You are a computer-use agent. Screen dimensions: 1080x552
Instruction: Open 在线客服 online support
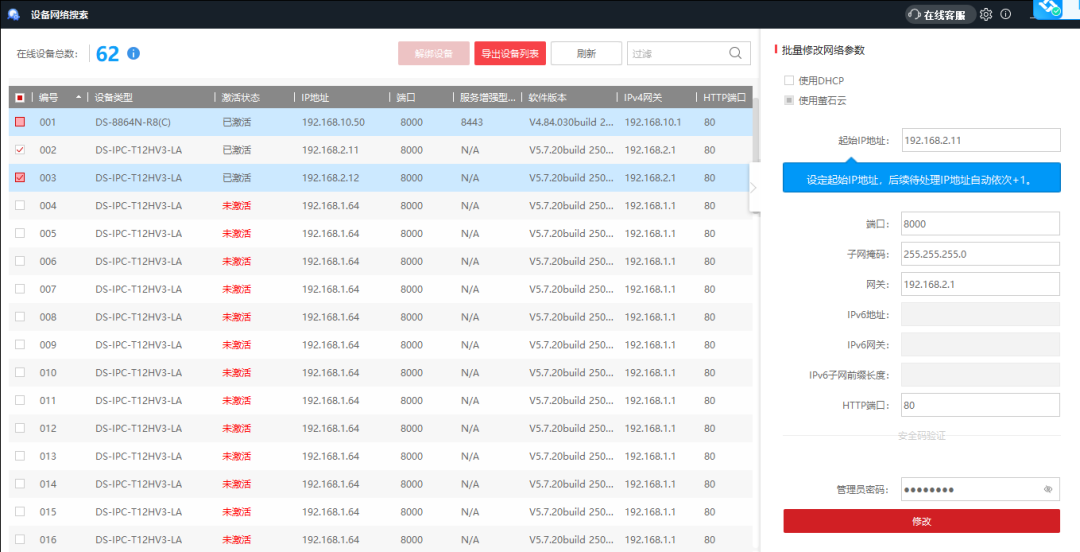tap(938, 14)
